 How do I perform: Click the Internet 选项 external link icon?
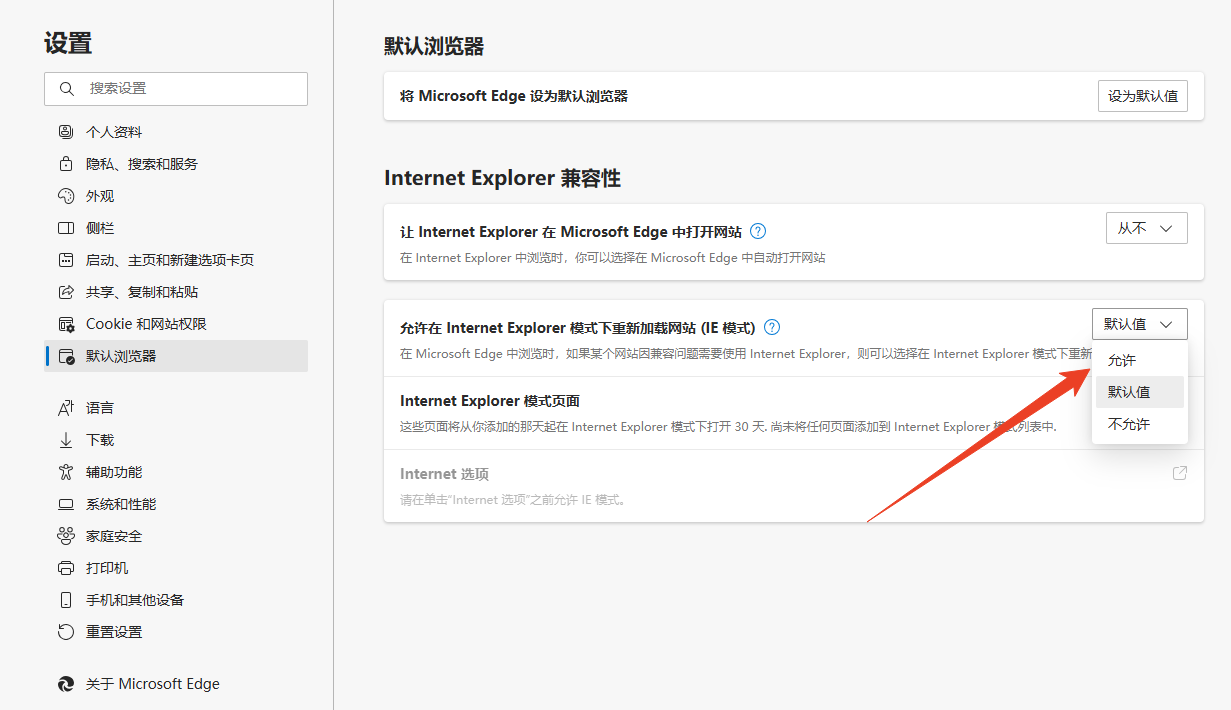pyautogui.click(x=1180, y=473)
